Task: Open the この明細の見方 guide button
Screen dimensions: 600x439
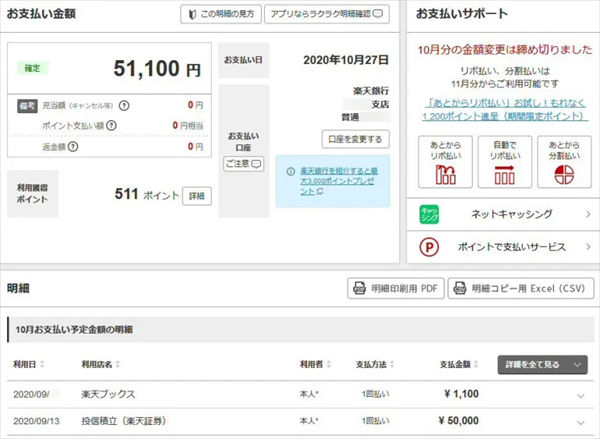Action: pos(221,14)
